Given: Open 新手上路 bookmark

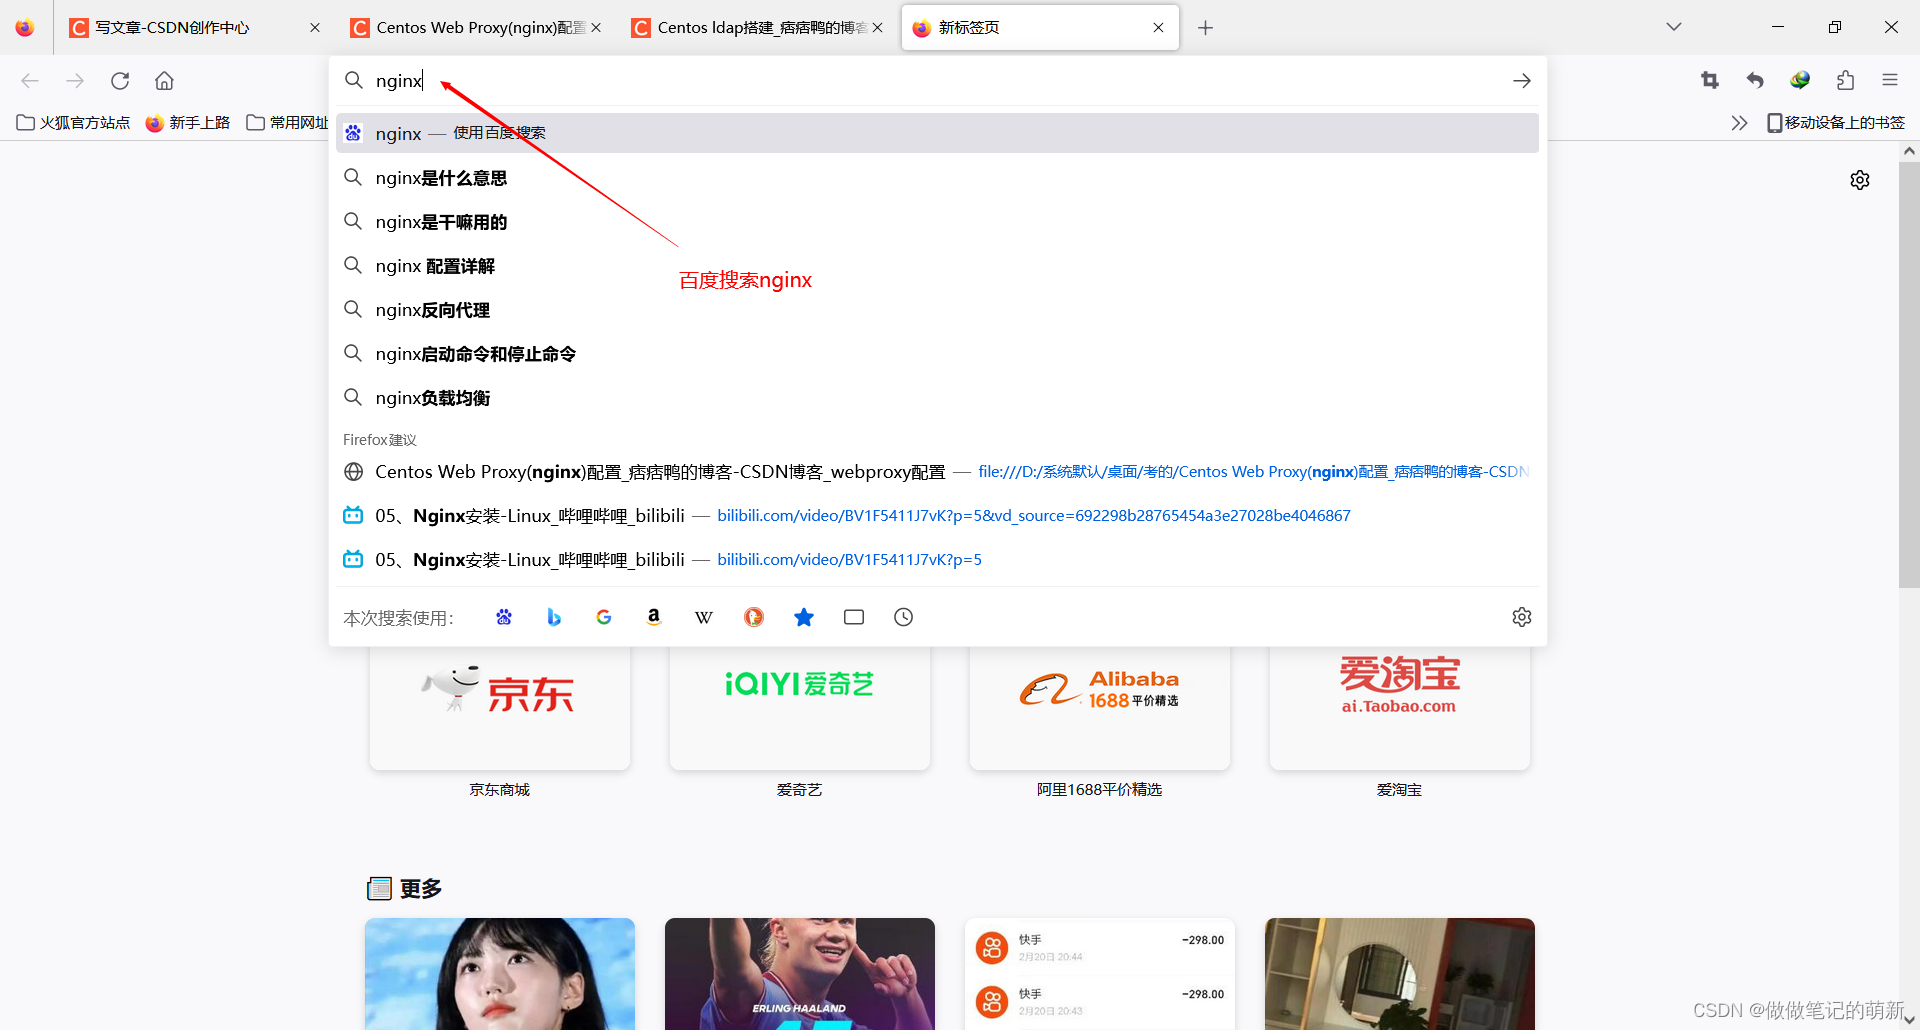Looking at the screenshot, I should (x=188, y=123).
